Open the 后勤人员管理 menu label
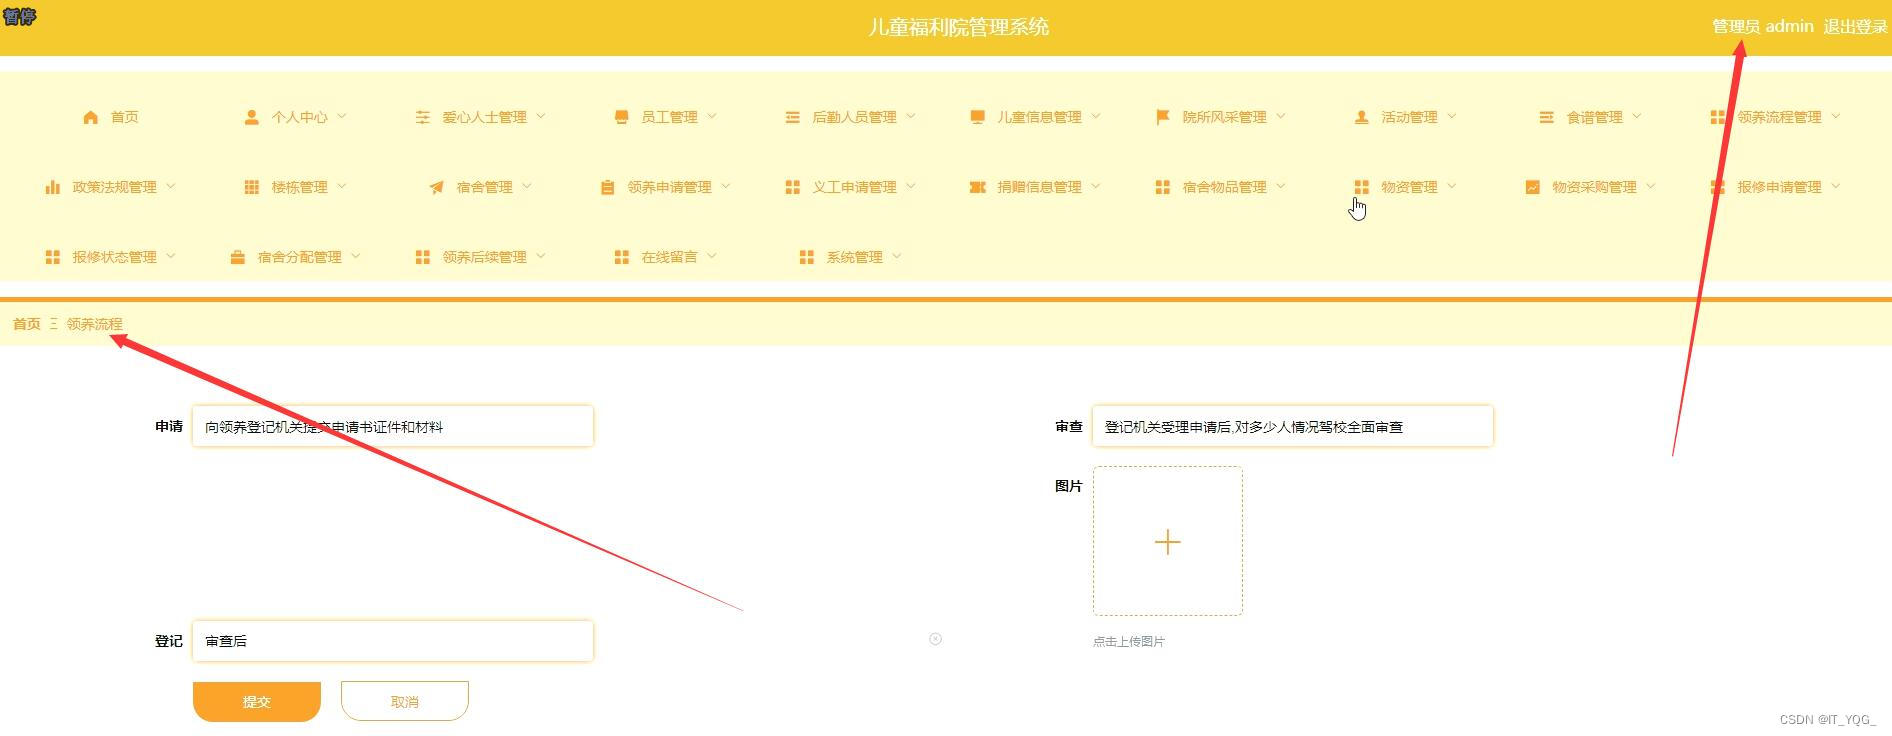Viewport: 1892px width, 736px height. coord(855,117)
